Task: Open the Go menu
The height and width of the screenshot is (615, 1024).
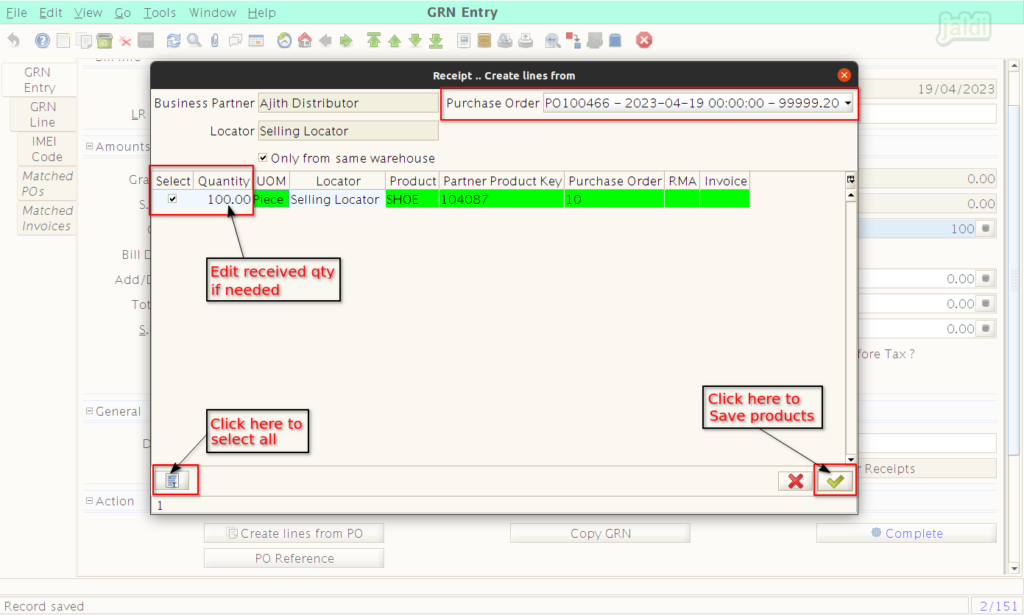Action: coord(122,12)
